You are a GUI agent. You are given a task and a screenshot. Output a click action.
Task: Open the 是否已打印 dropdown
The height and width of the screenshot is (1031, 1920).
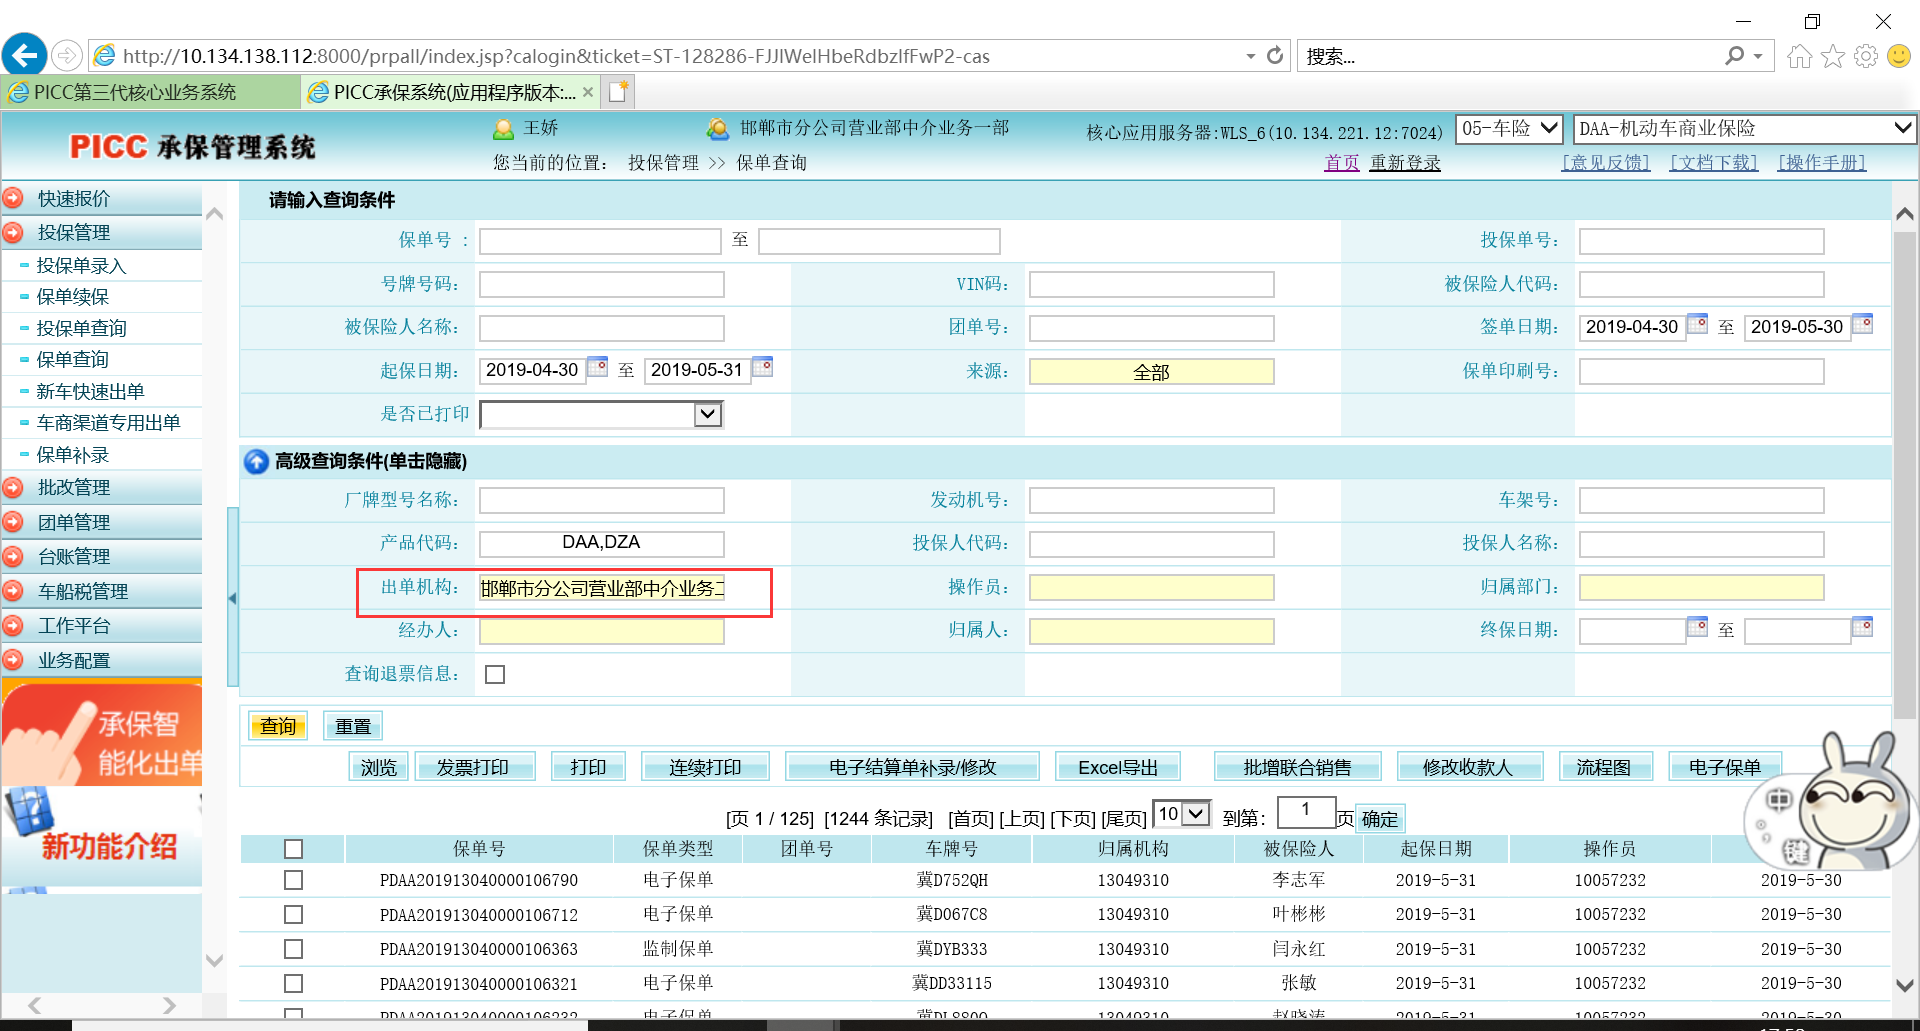point(707,414)
